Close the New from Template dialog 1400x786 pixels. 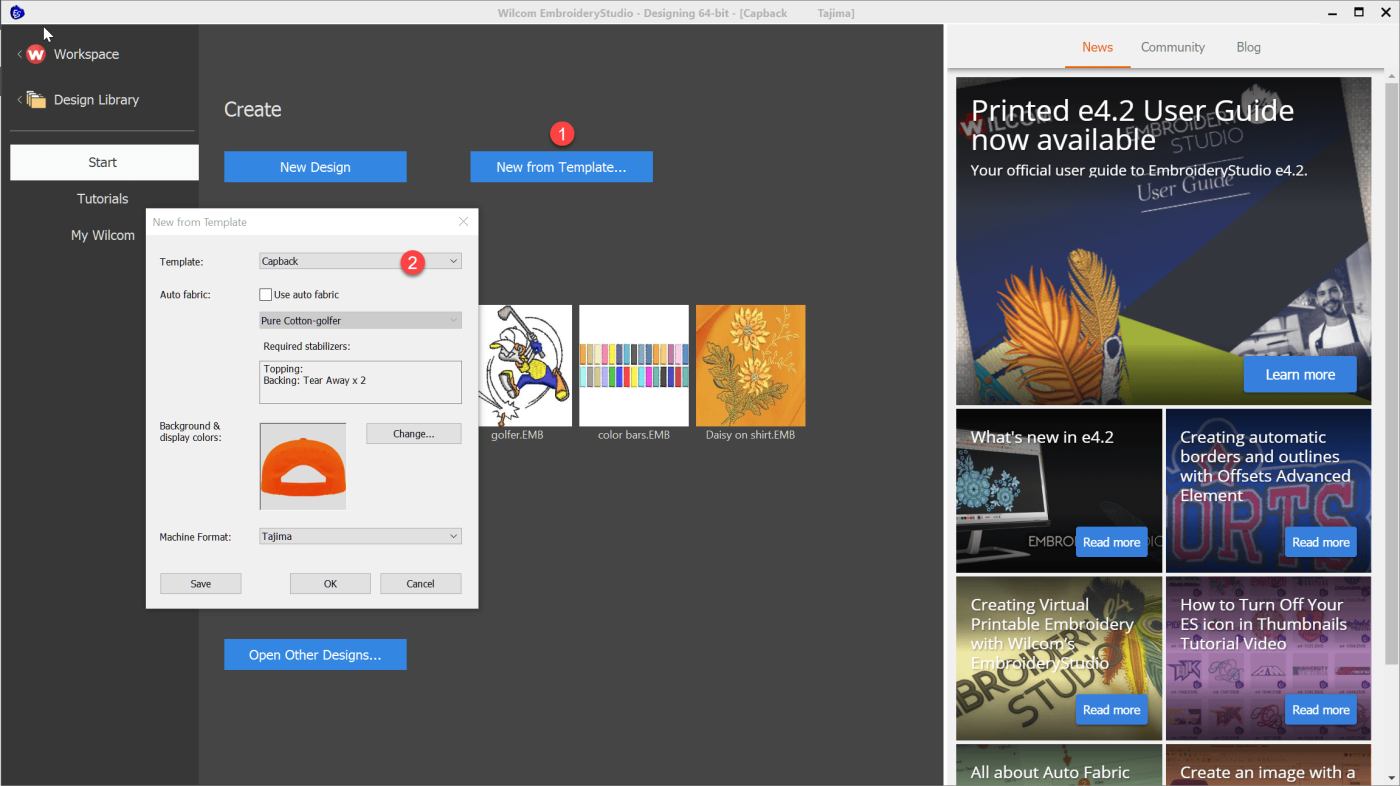click(x=463, y=222)
